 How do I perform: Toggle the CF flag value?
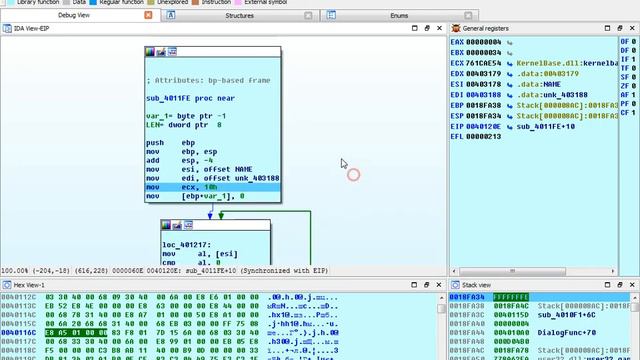[x=633, y=113]
